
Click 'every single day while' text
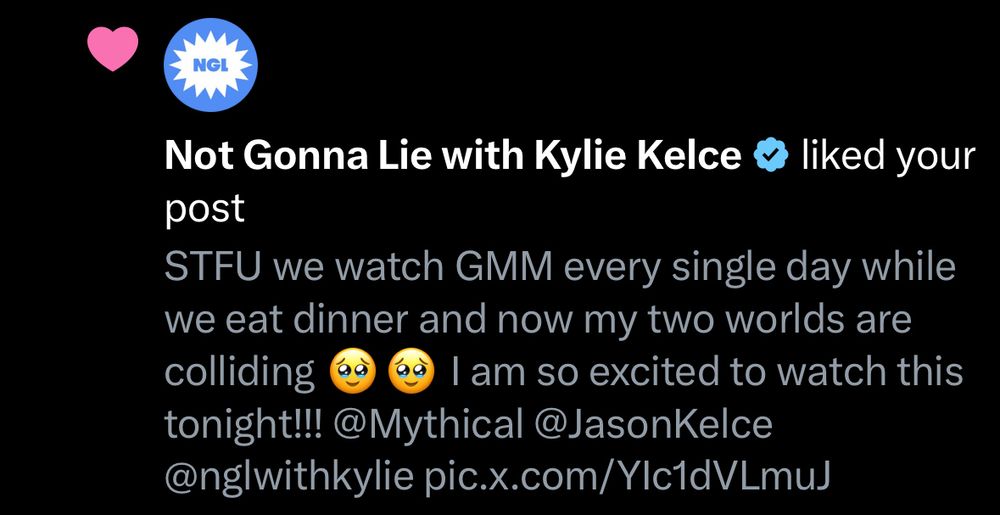[x=760, y=268]
